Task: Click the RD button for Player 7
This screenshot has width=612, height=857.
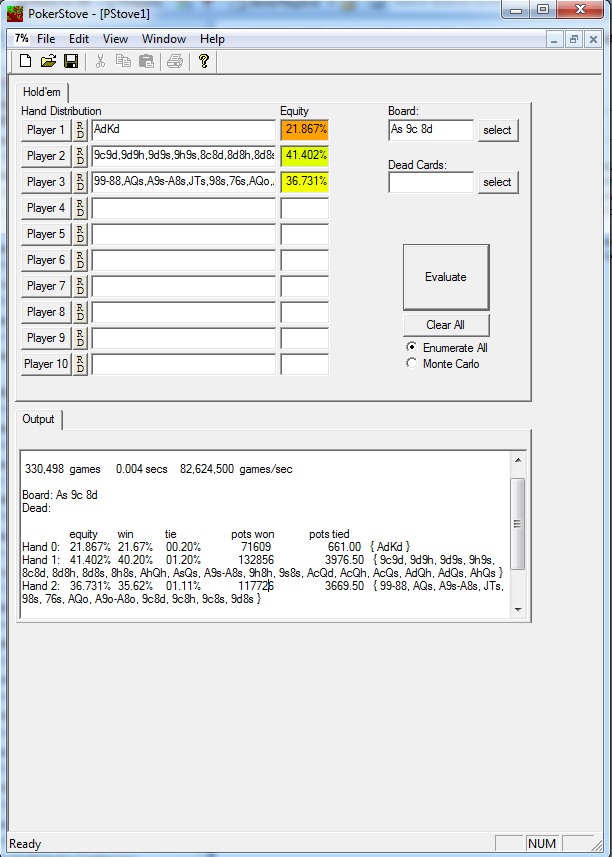Action: pyautogui.click(x=80, y=286)
